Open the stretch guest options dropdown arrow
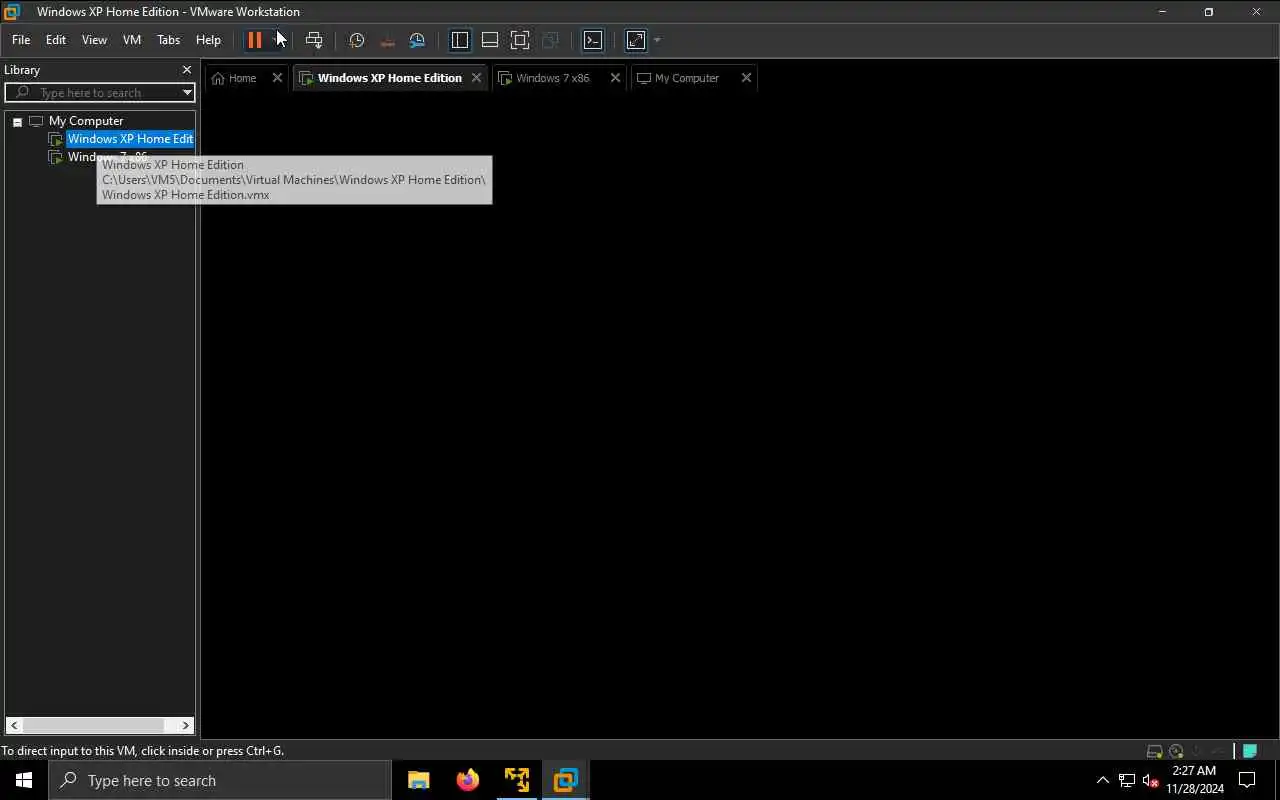The height and width of the screenshot is (800, 1280). (657, 40)
